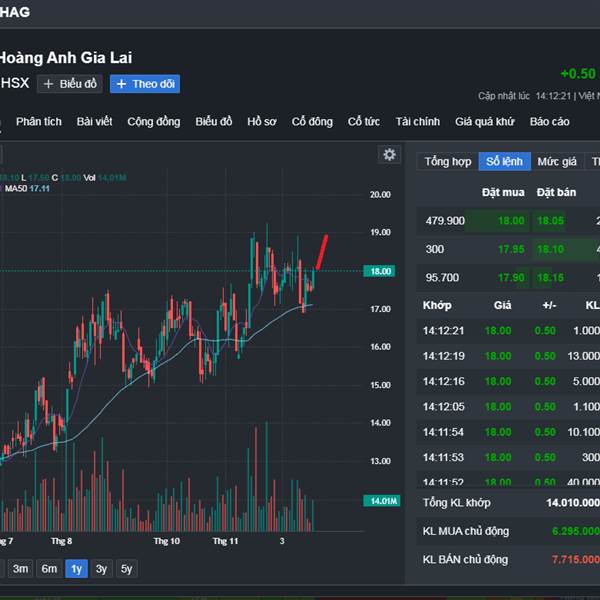Image resolution: width=600 pixels, height=600 pixels.
Task: Switch to the Mức giá panel tab
Action: (556, 161)
